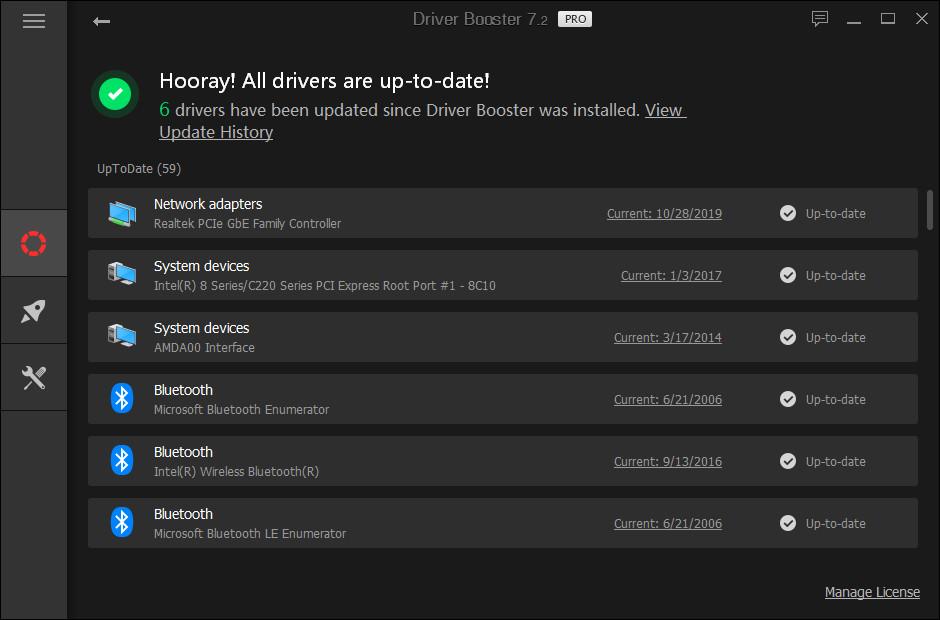Open Current: 10/28/2019 driver details
The image size is (940, 620).
[x=664, y=213]
